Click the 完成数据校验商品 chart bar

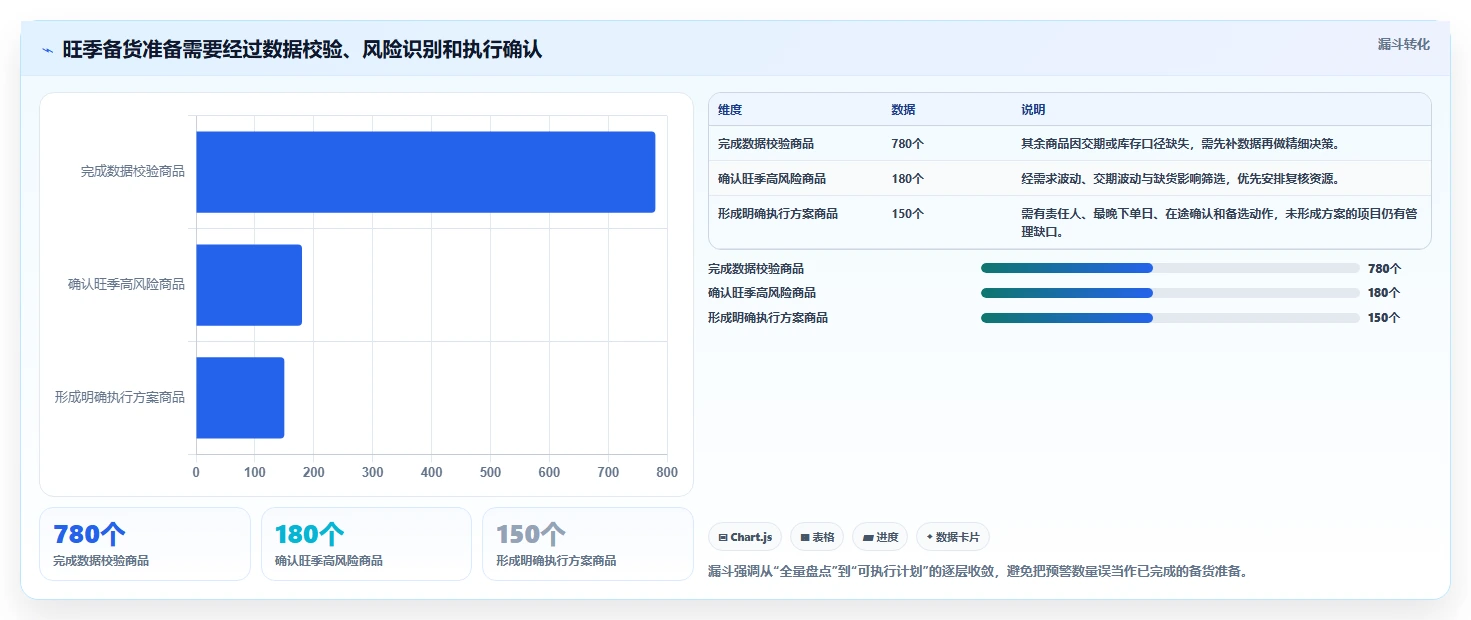point(425,172)
